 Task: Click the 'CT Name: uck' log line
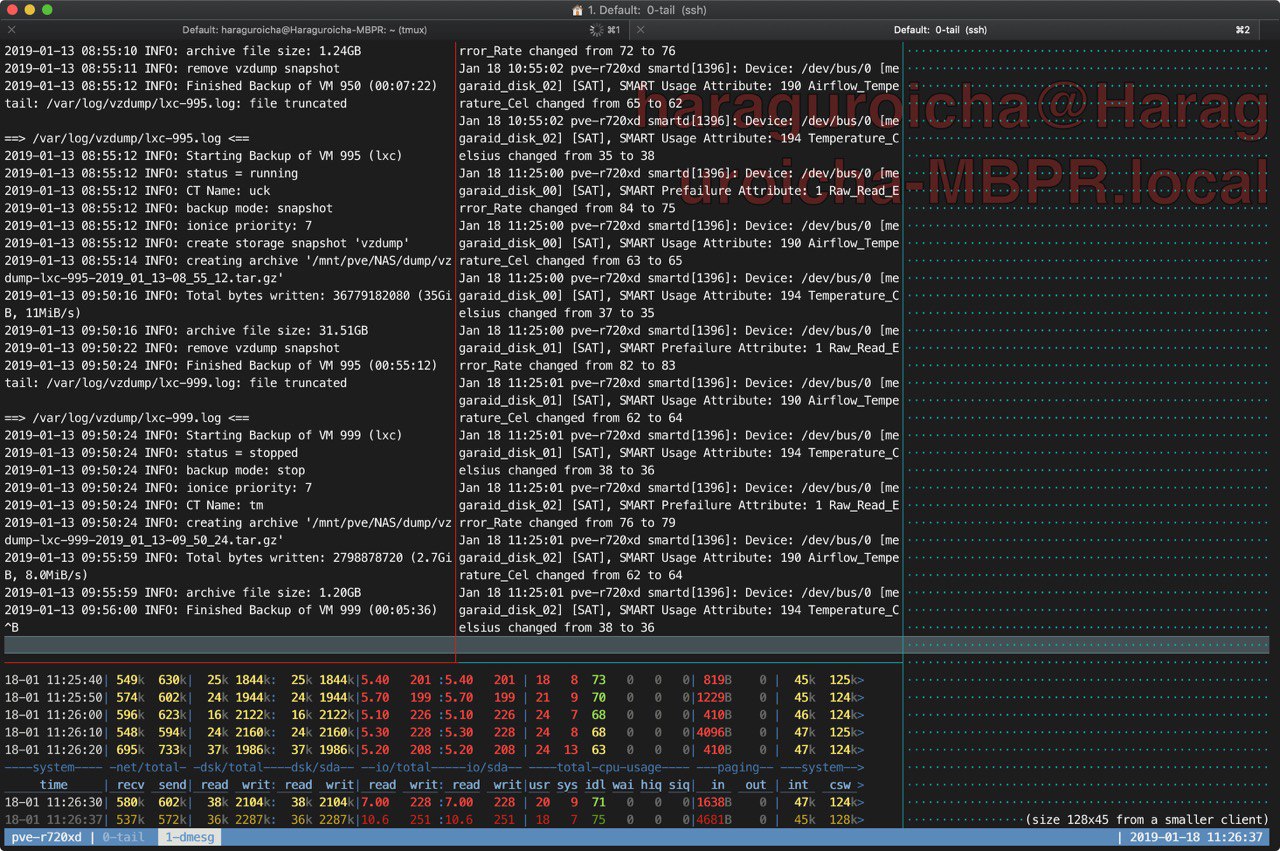tap(137, 191)
